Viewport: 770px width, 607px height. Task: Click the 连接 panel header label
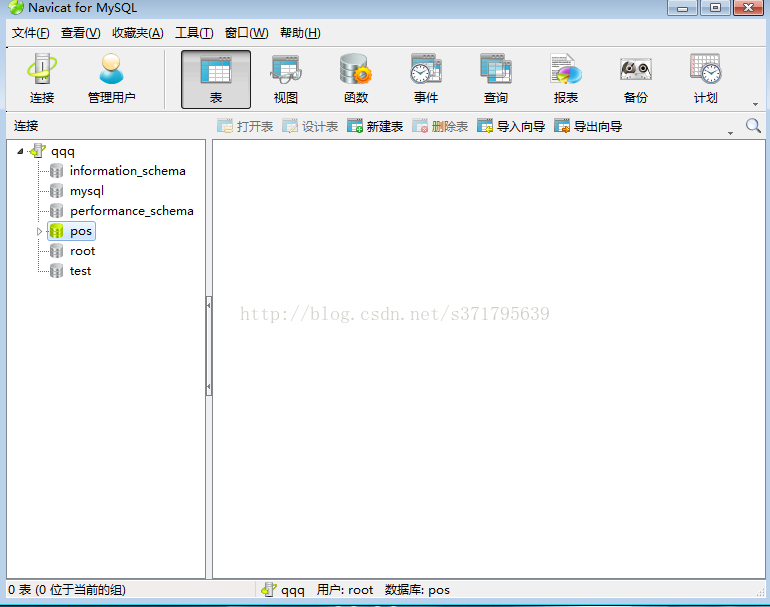pos(26,126)
